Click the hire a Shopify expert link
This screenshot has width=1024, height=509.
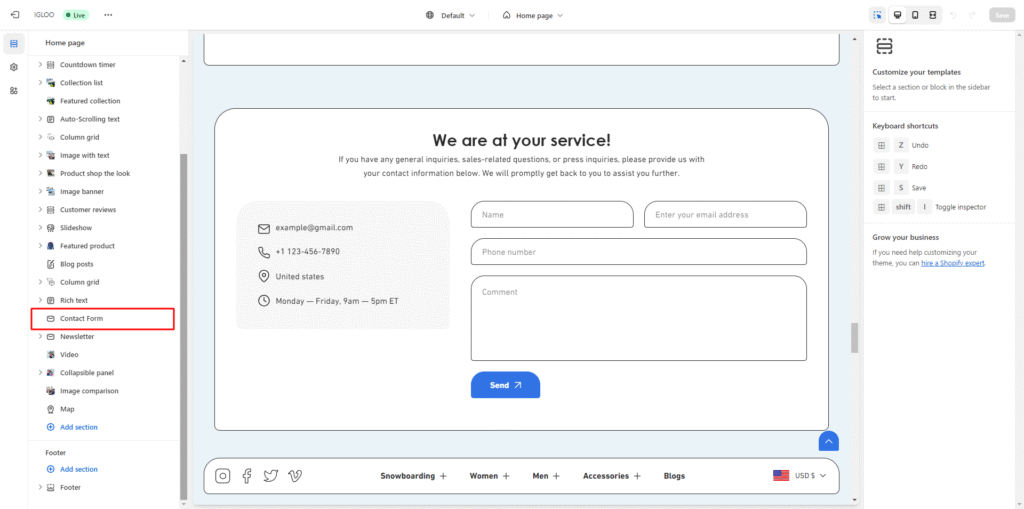coord(953,263)
